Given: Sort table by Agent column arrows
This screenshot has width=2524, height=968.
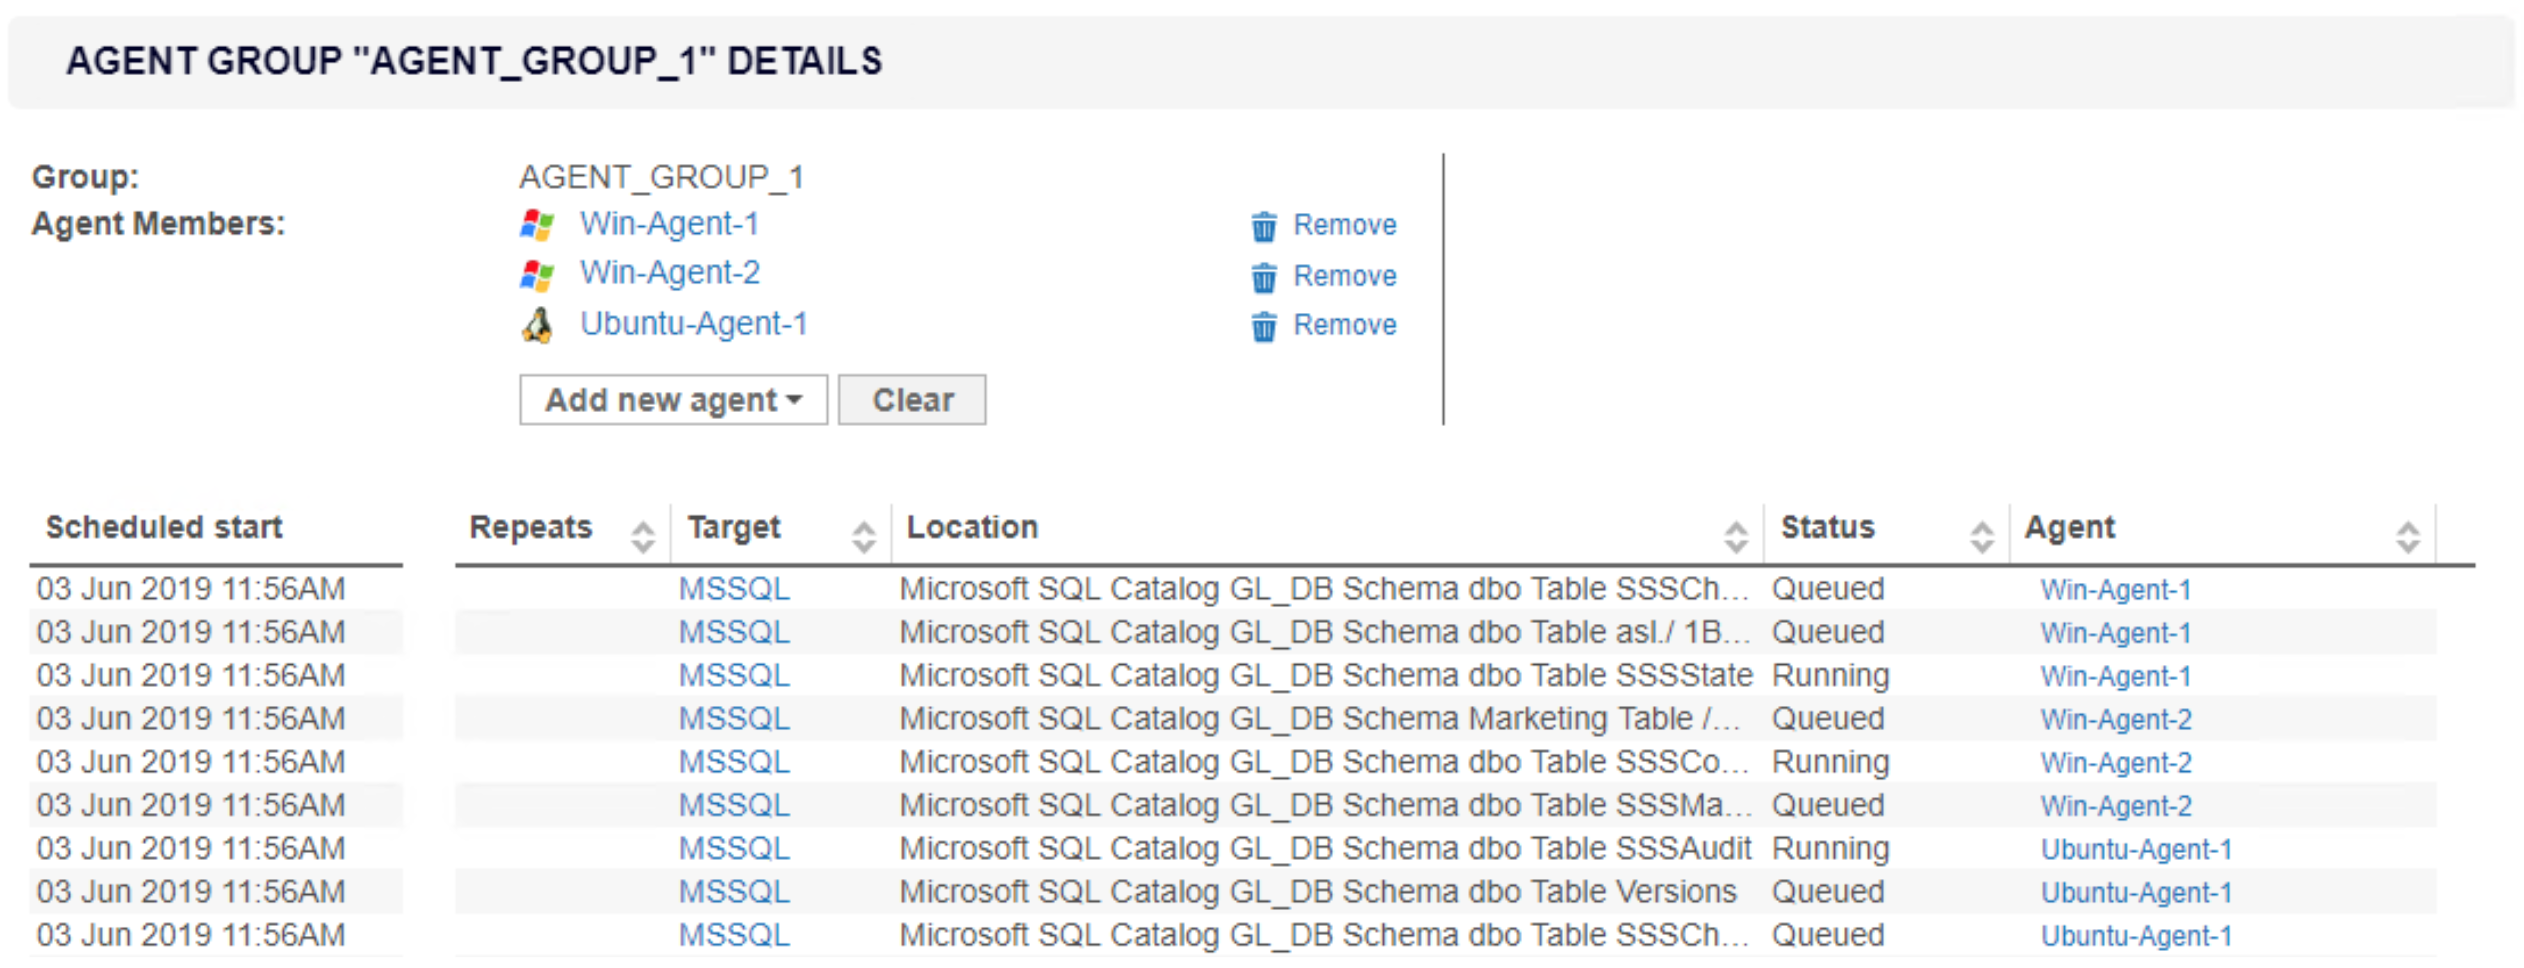Looking at the screenshot, I should pos(2407,537).
